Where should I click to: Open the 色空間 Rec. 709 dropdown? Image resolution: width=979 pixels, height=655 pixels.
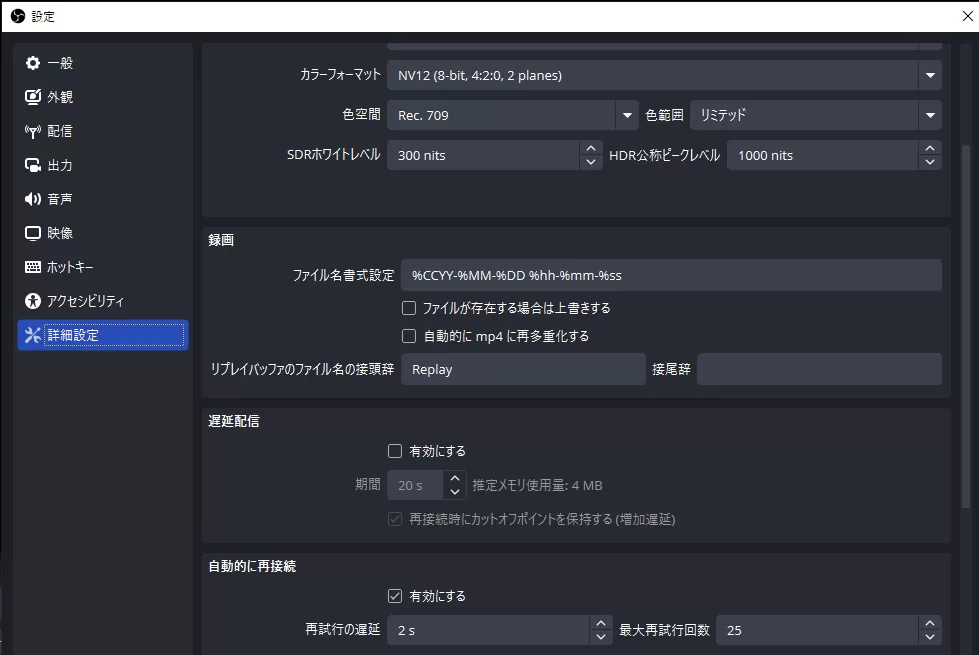627,115
